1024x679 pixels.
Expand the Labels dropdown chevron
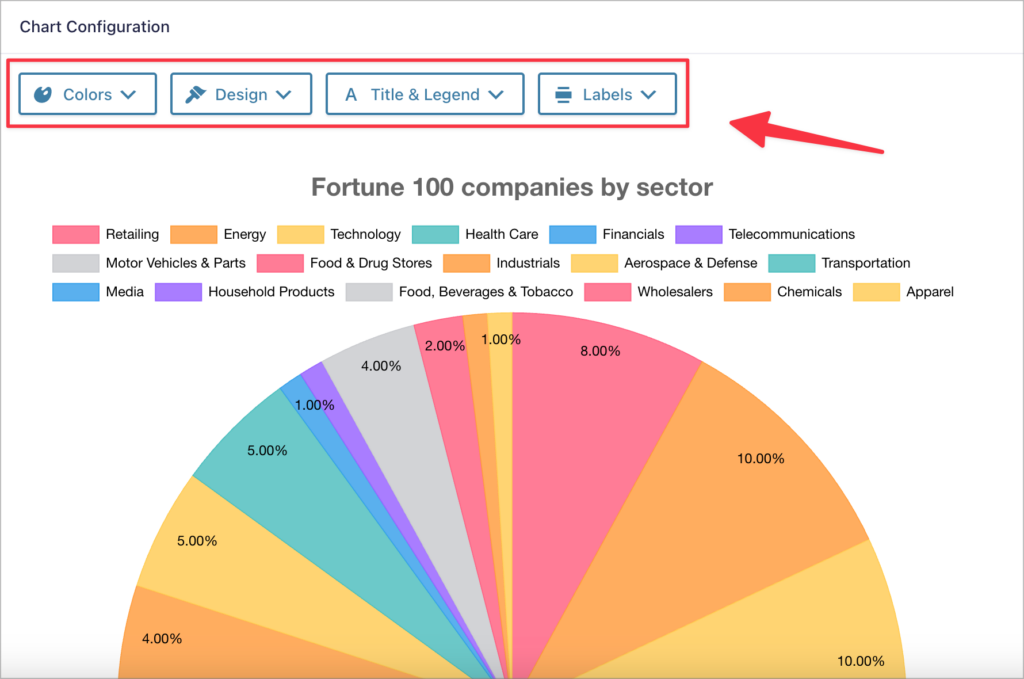click(x=648, y=95)
